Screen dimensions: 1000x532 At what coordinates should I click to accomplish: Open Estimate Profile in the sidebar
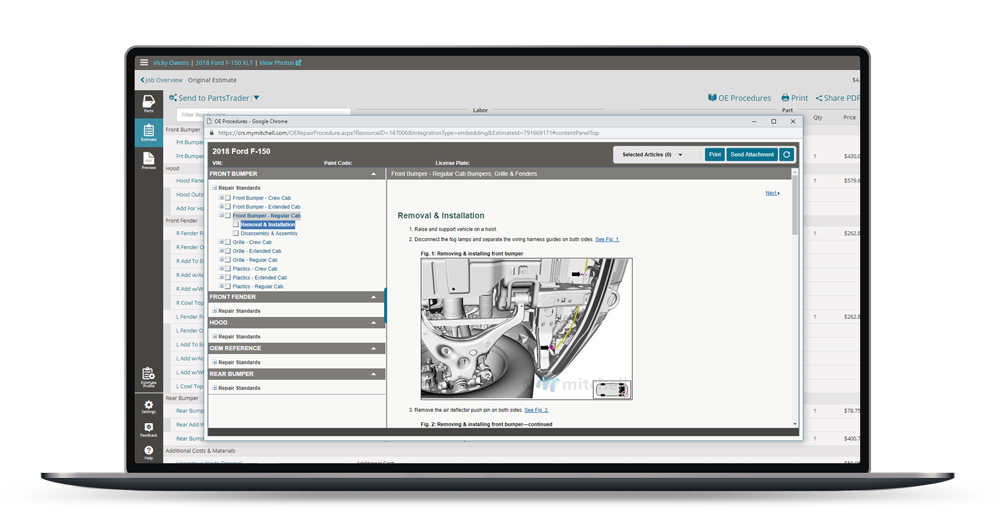pyautogui.click(x=148, y=377)
